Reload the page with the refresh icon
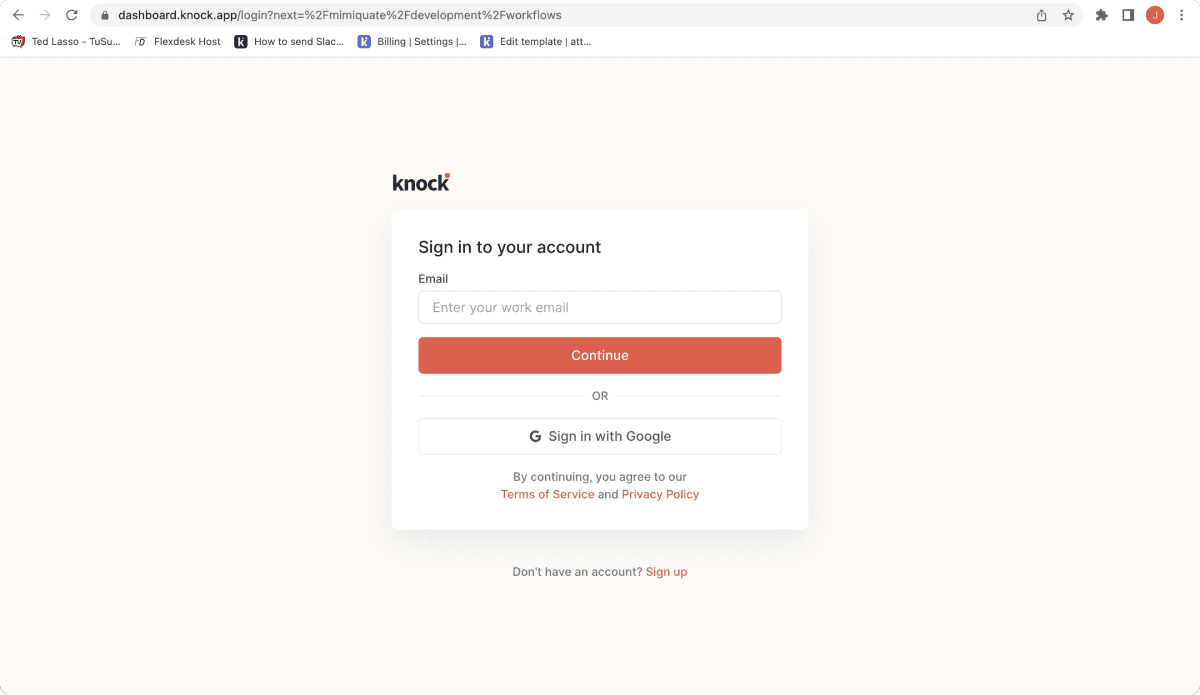This screenshot has width=1200, height=695. click(x=70, y=15)
